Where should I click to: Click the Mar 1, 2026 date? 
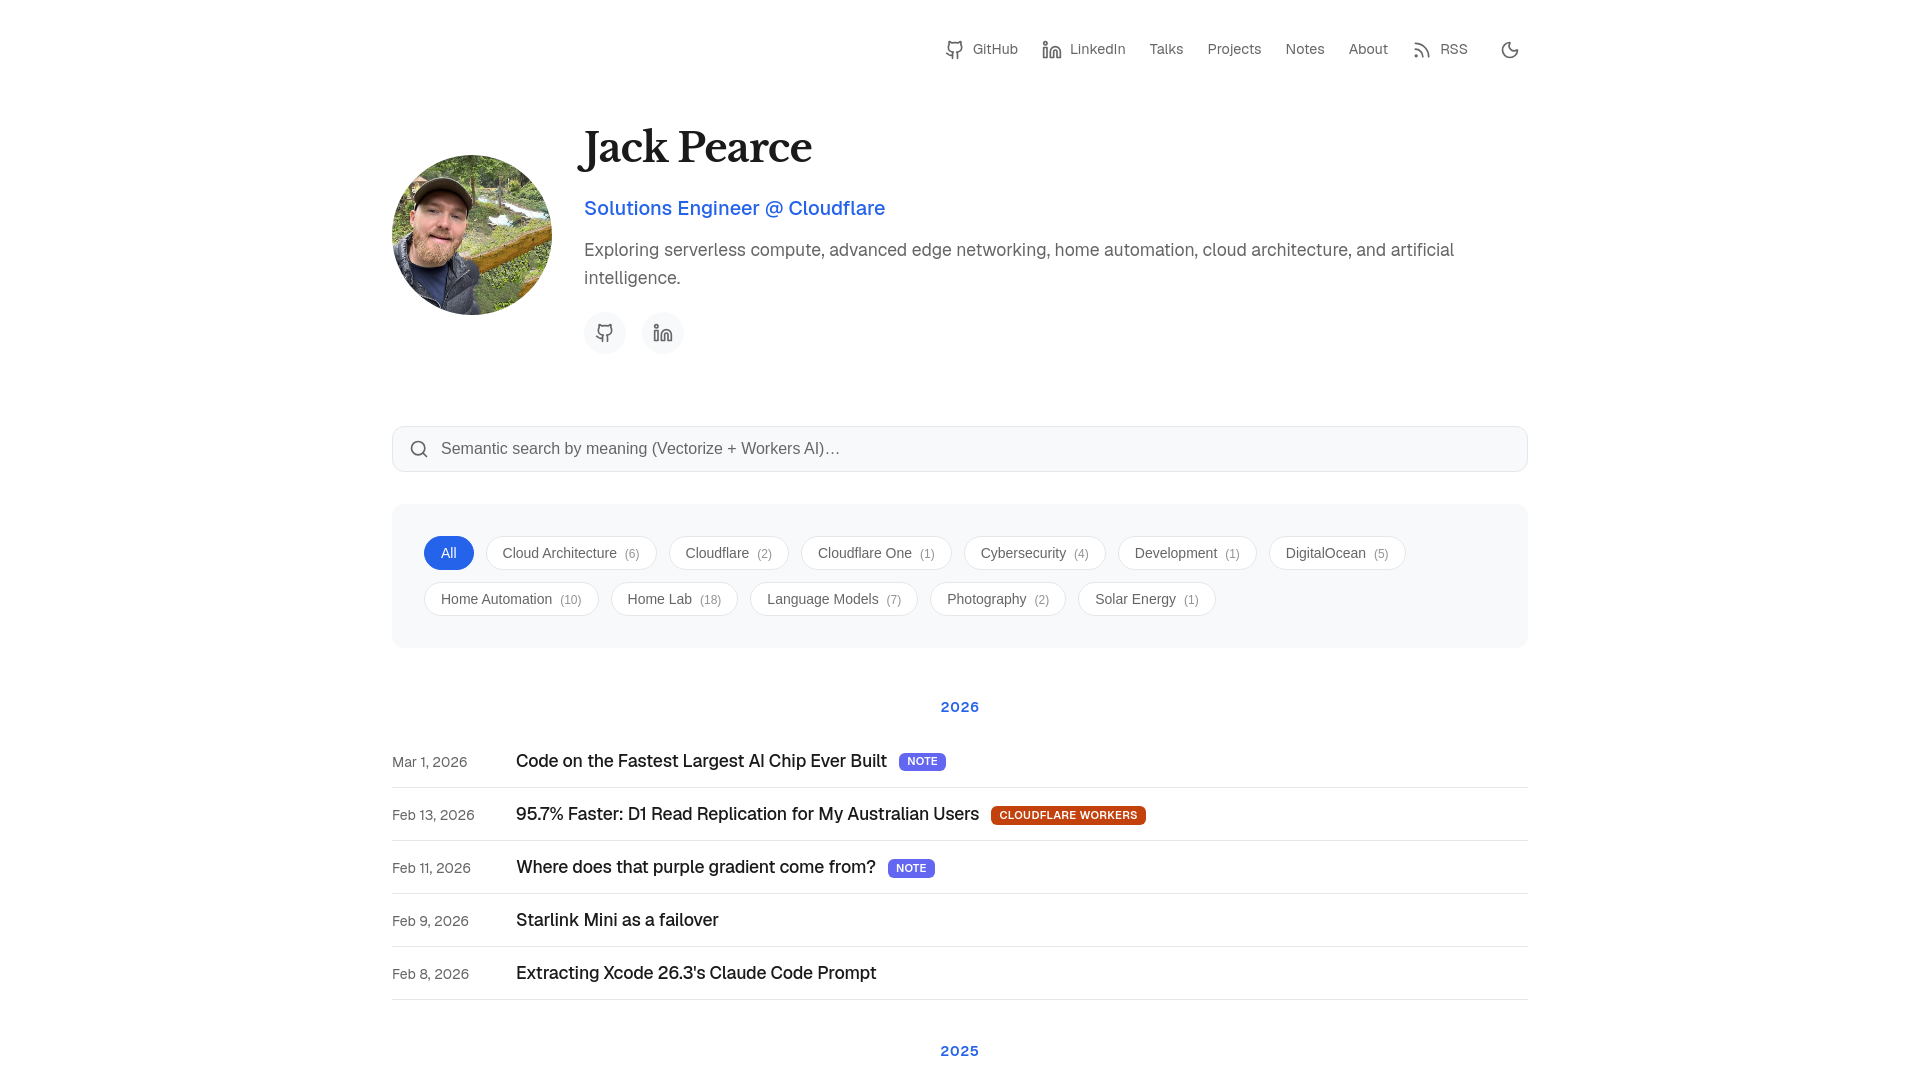(x=430, y=762)
